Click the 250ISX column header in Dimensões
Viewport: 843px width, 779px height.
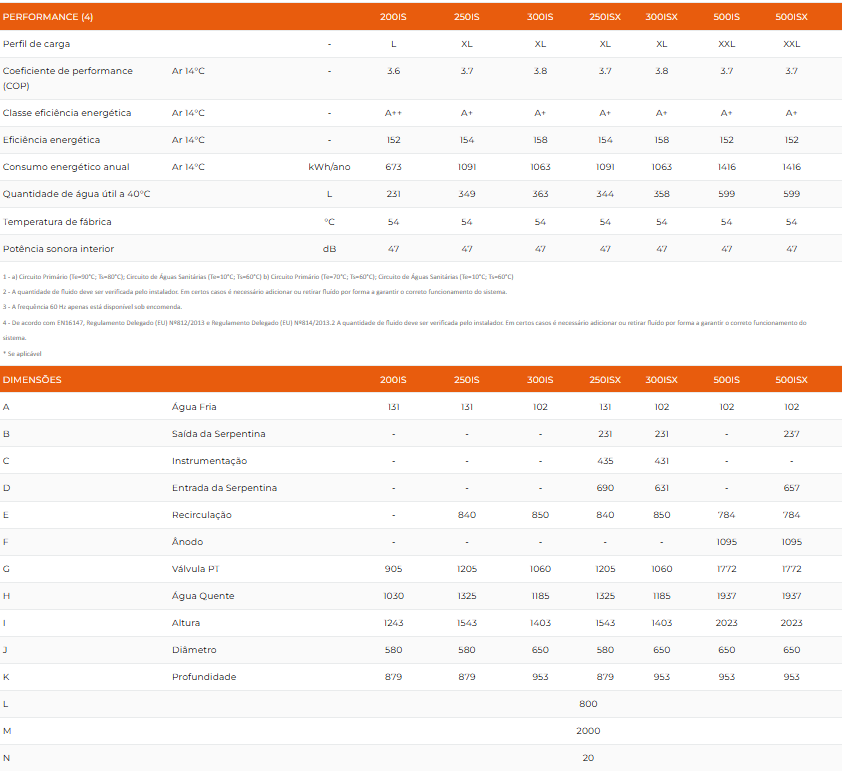[x=605, y=380]
